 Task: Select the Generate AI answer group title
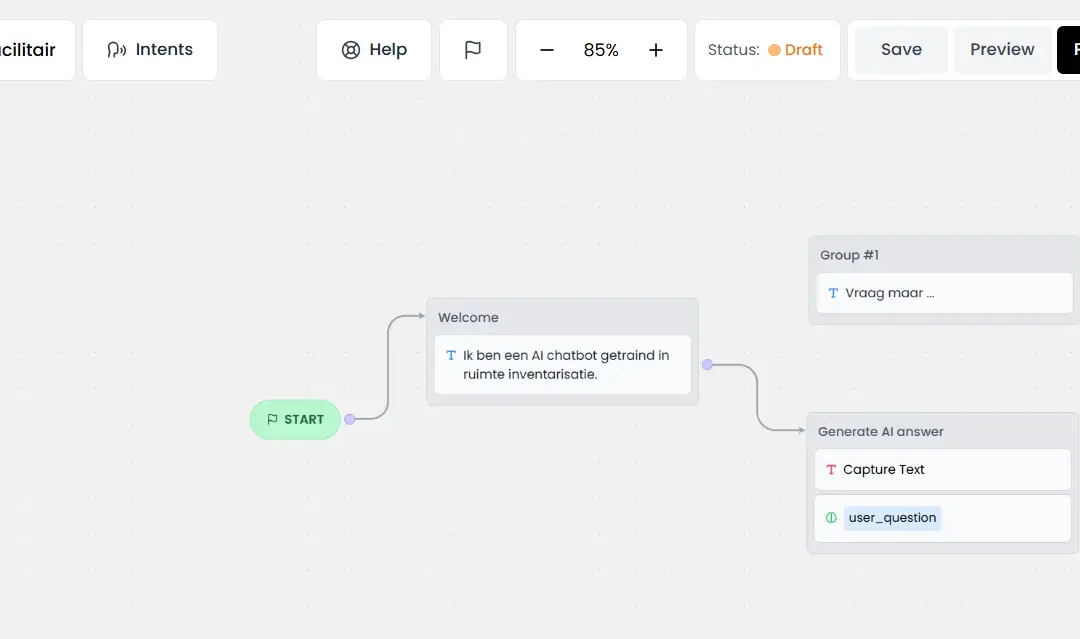pyautogui.click(x=880, y=432)
